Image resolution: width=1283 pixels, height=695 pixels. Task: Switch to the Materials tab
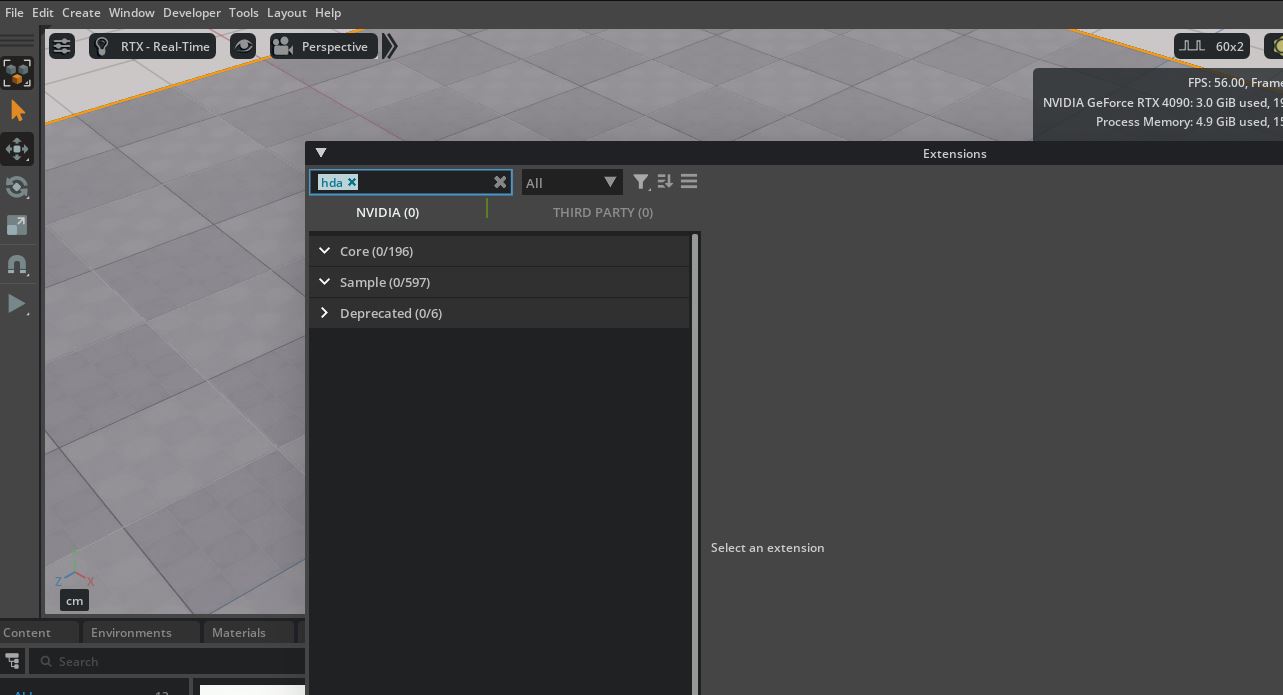[239, 632]
